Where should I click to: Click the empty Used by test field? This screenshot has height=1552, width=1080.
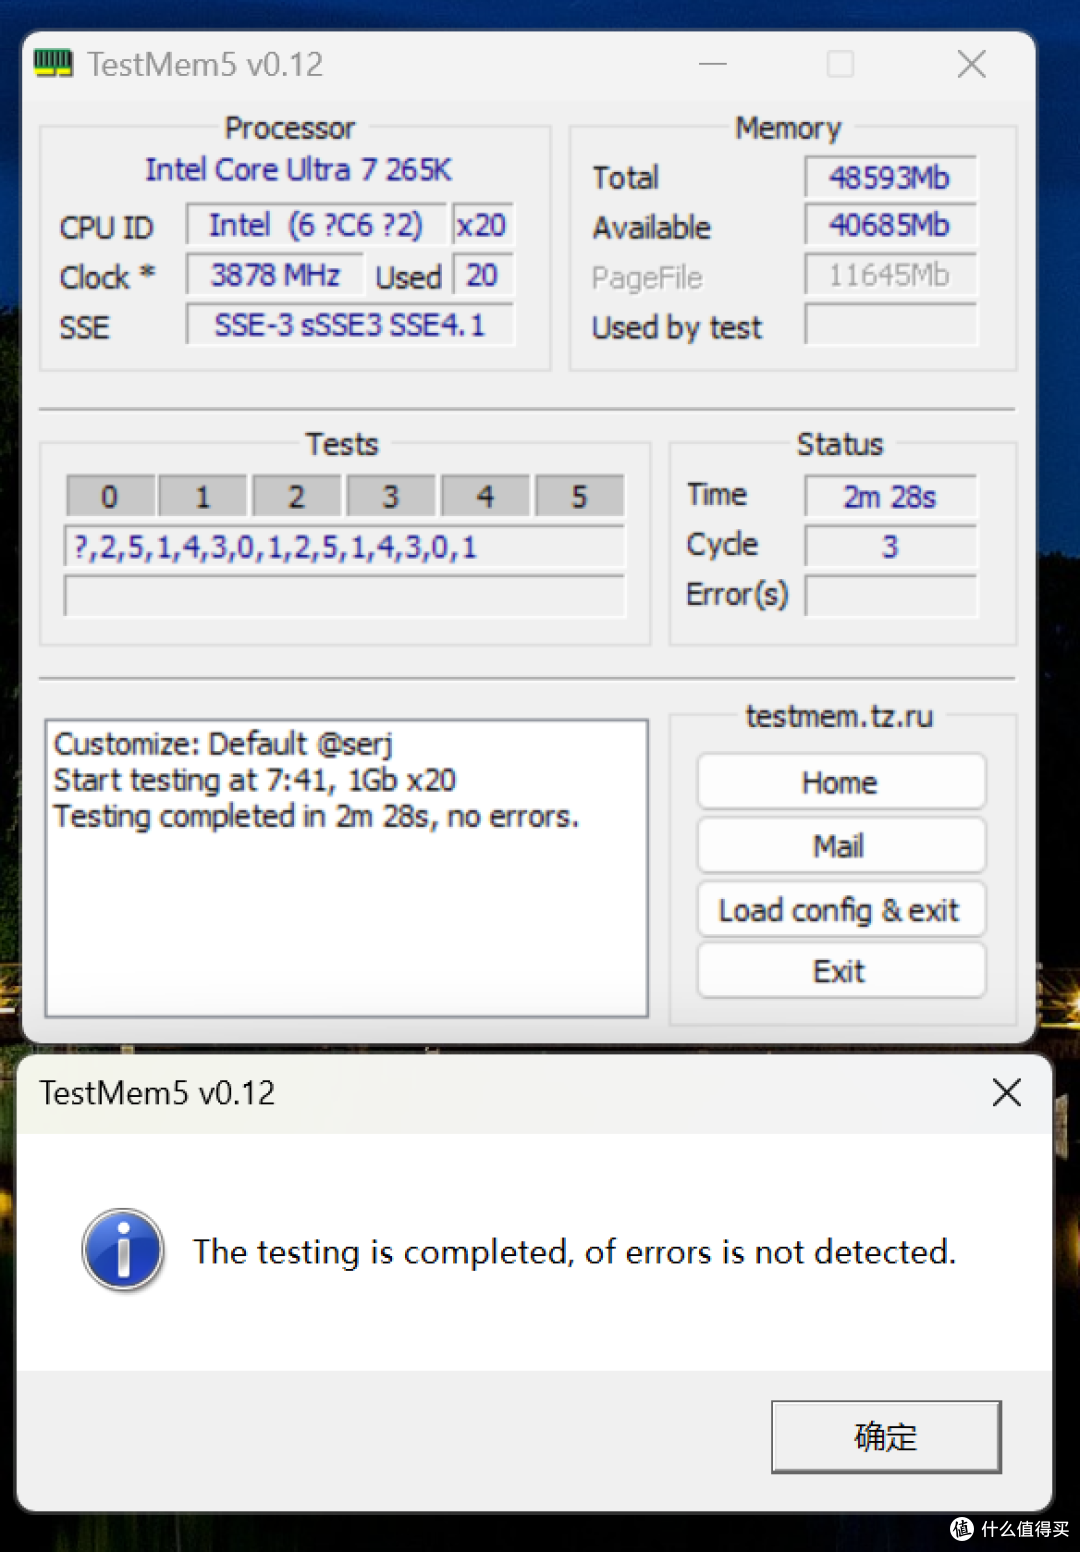(890, 325)
